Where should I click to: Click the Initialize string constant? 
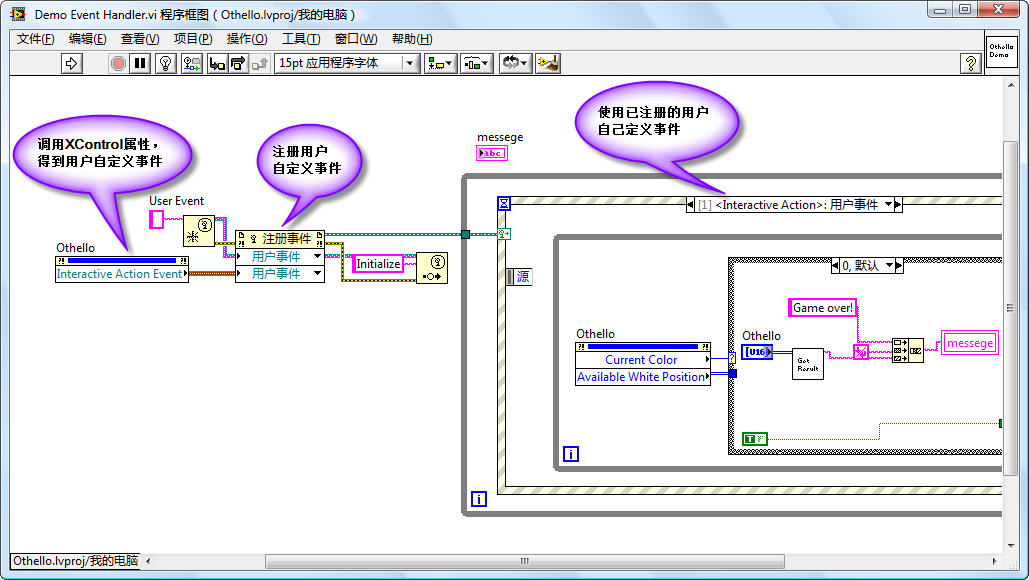(378, 264)
